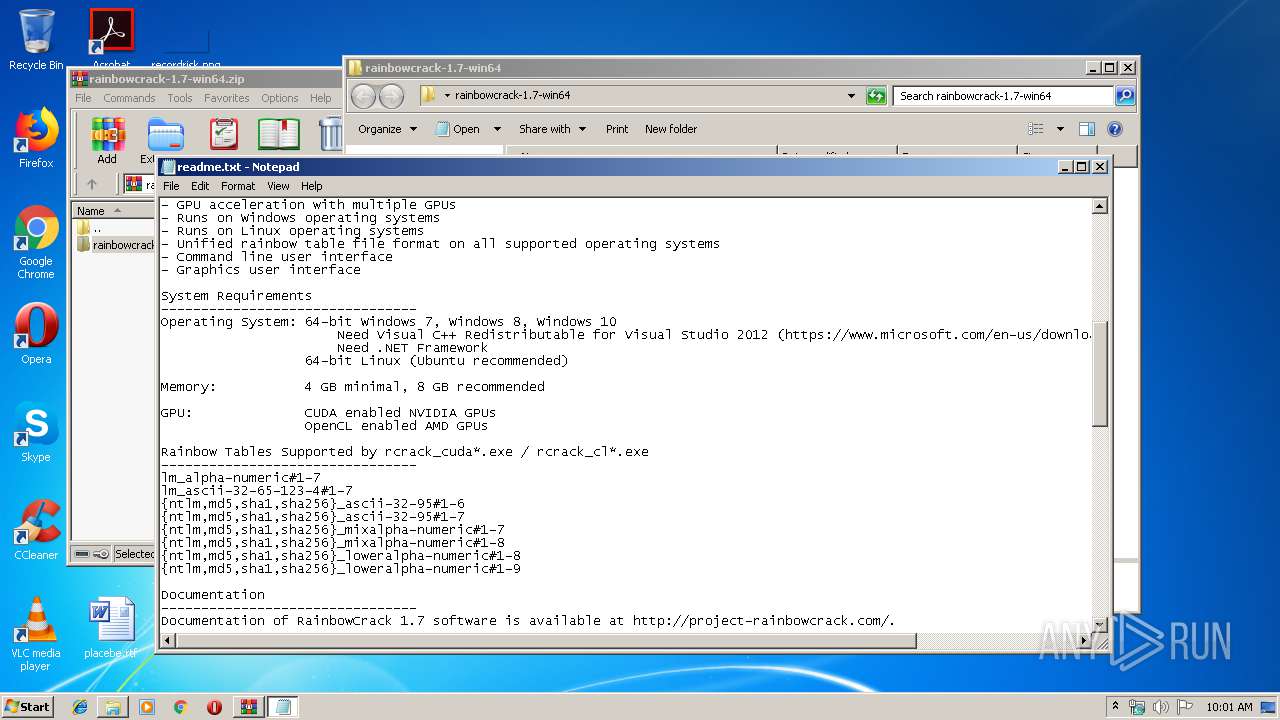
Task: Click the Test clipboard icon in WinRAR
Action: coord(223,134)
